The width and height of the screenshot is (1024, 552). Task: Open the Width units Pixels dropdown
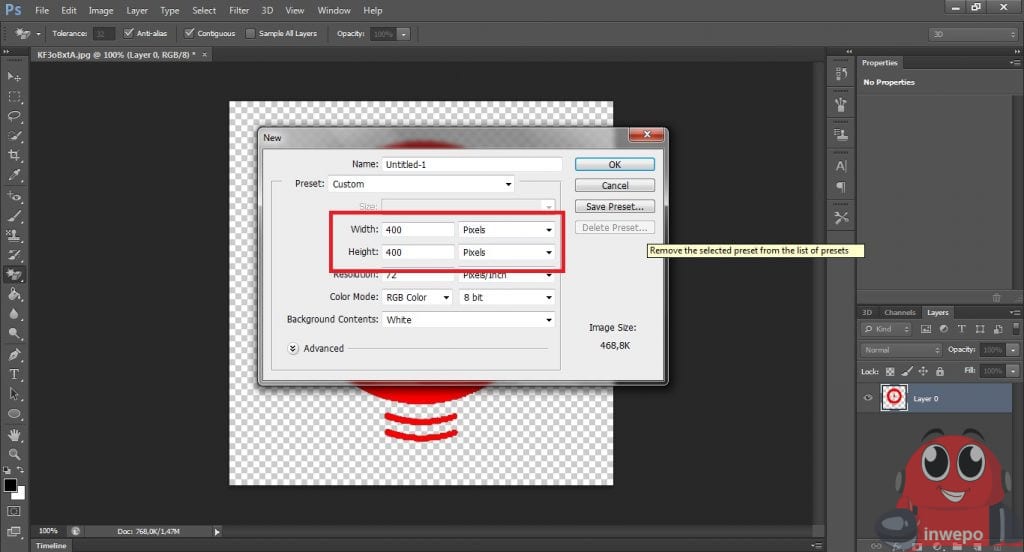(x=506, y=229)
